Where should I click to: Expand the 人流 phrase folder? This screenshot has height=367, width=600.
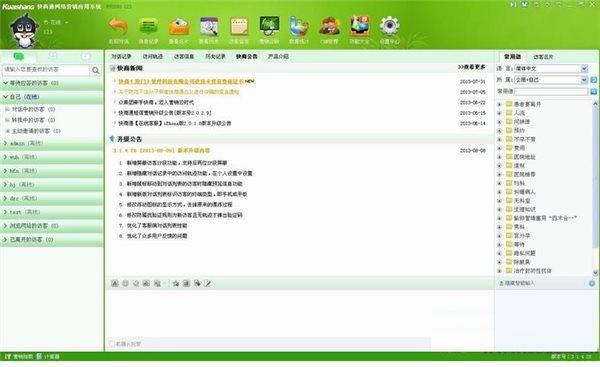point(499,113)
